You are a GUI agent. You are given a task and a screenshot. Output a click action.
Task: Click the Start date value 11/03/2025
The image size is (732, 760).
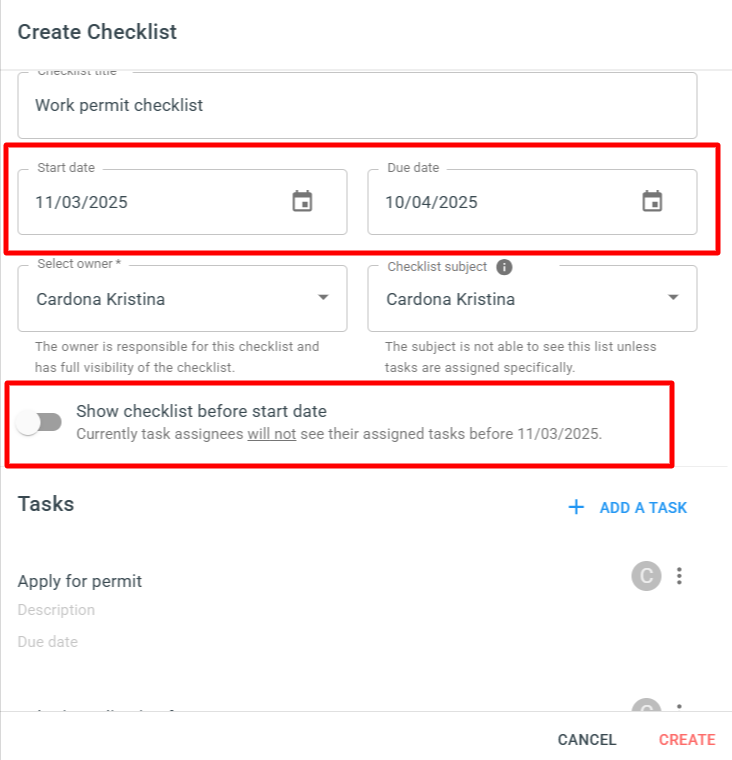81,202
